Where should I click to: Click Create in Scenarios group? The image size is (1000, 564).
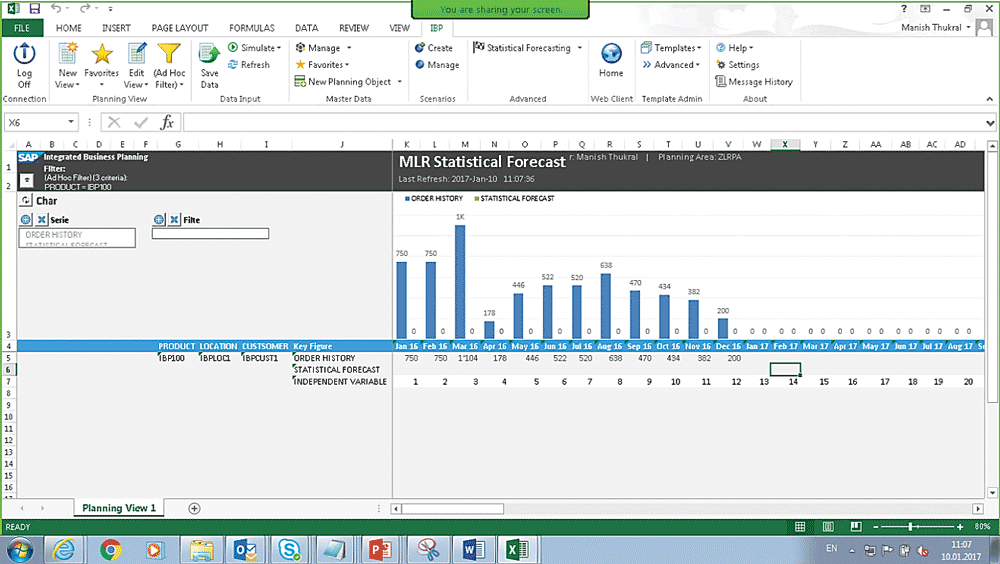pos(434,48)
